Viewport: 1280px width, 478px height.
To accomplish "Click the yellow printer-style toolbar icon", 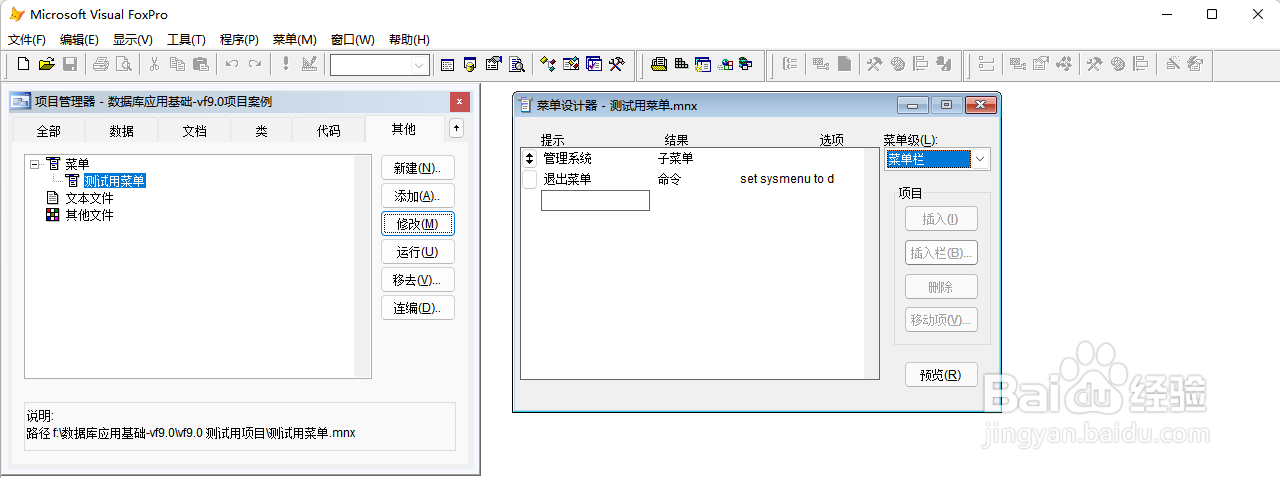I will pos(659,64).
